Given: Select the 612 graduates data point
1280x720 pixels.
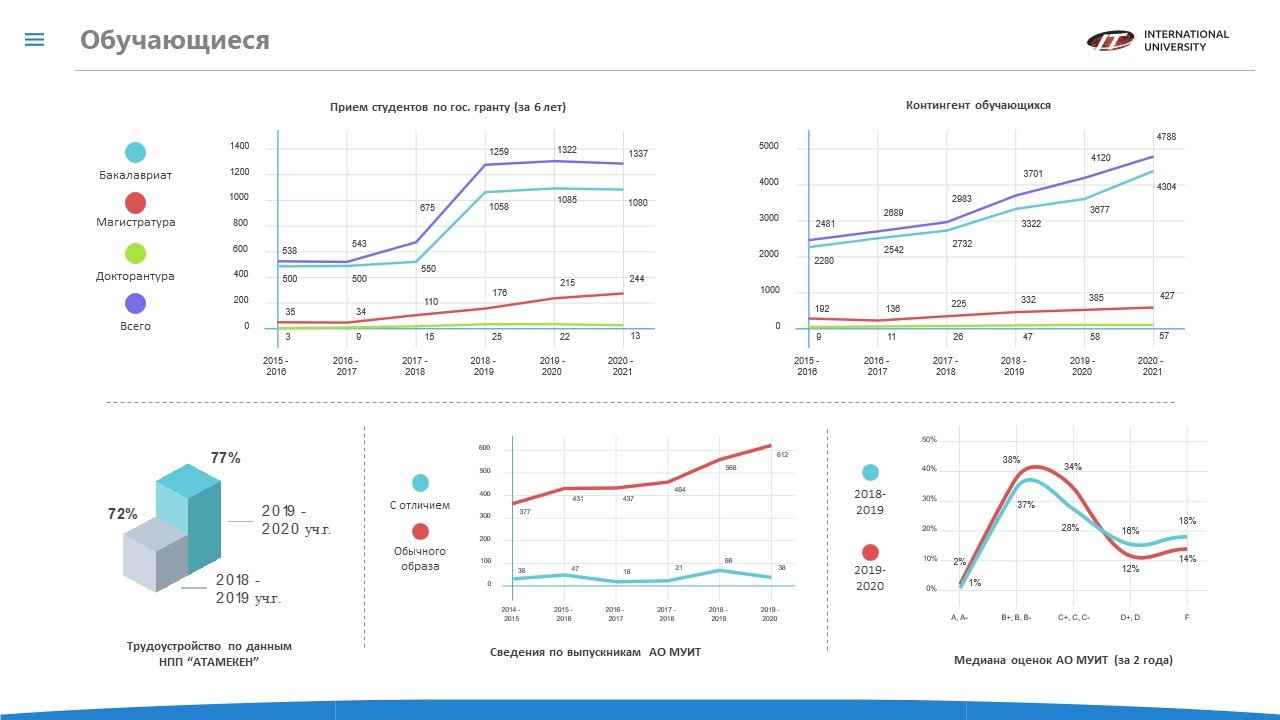Looking at the screenshot, I should [782, 455].
